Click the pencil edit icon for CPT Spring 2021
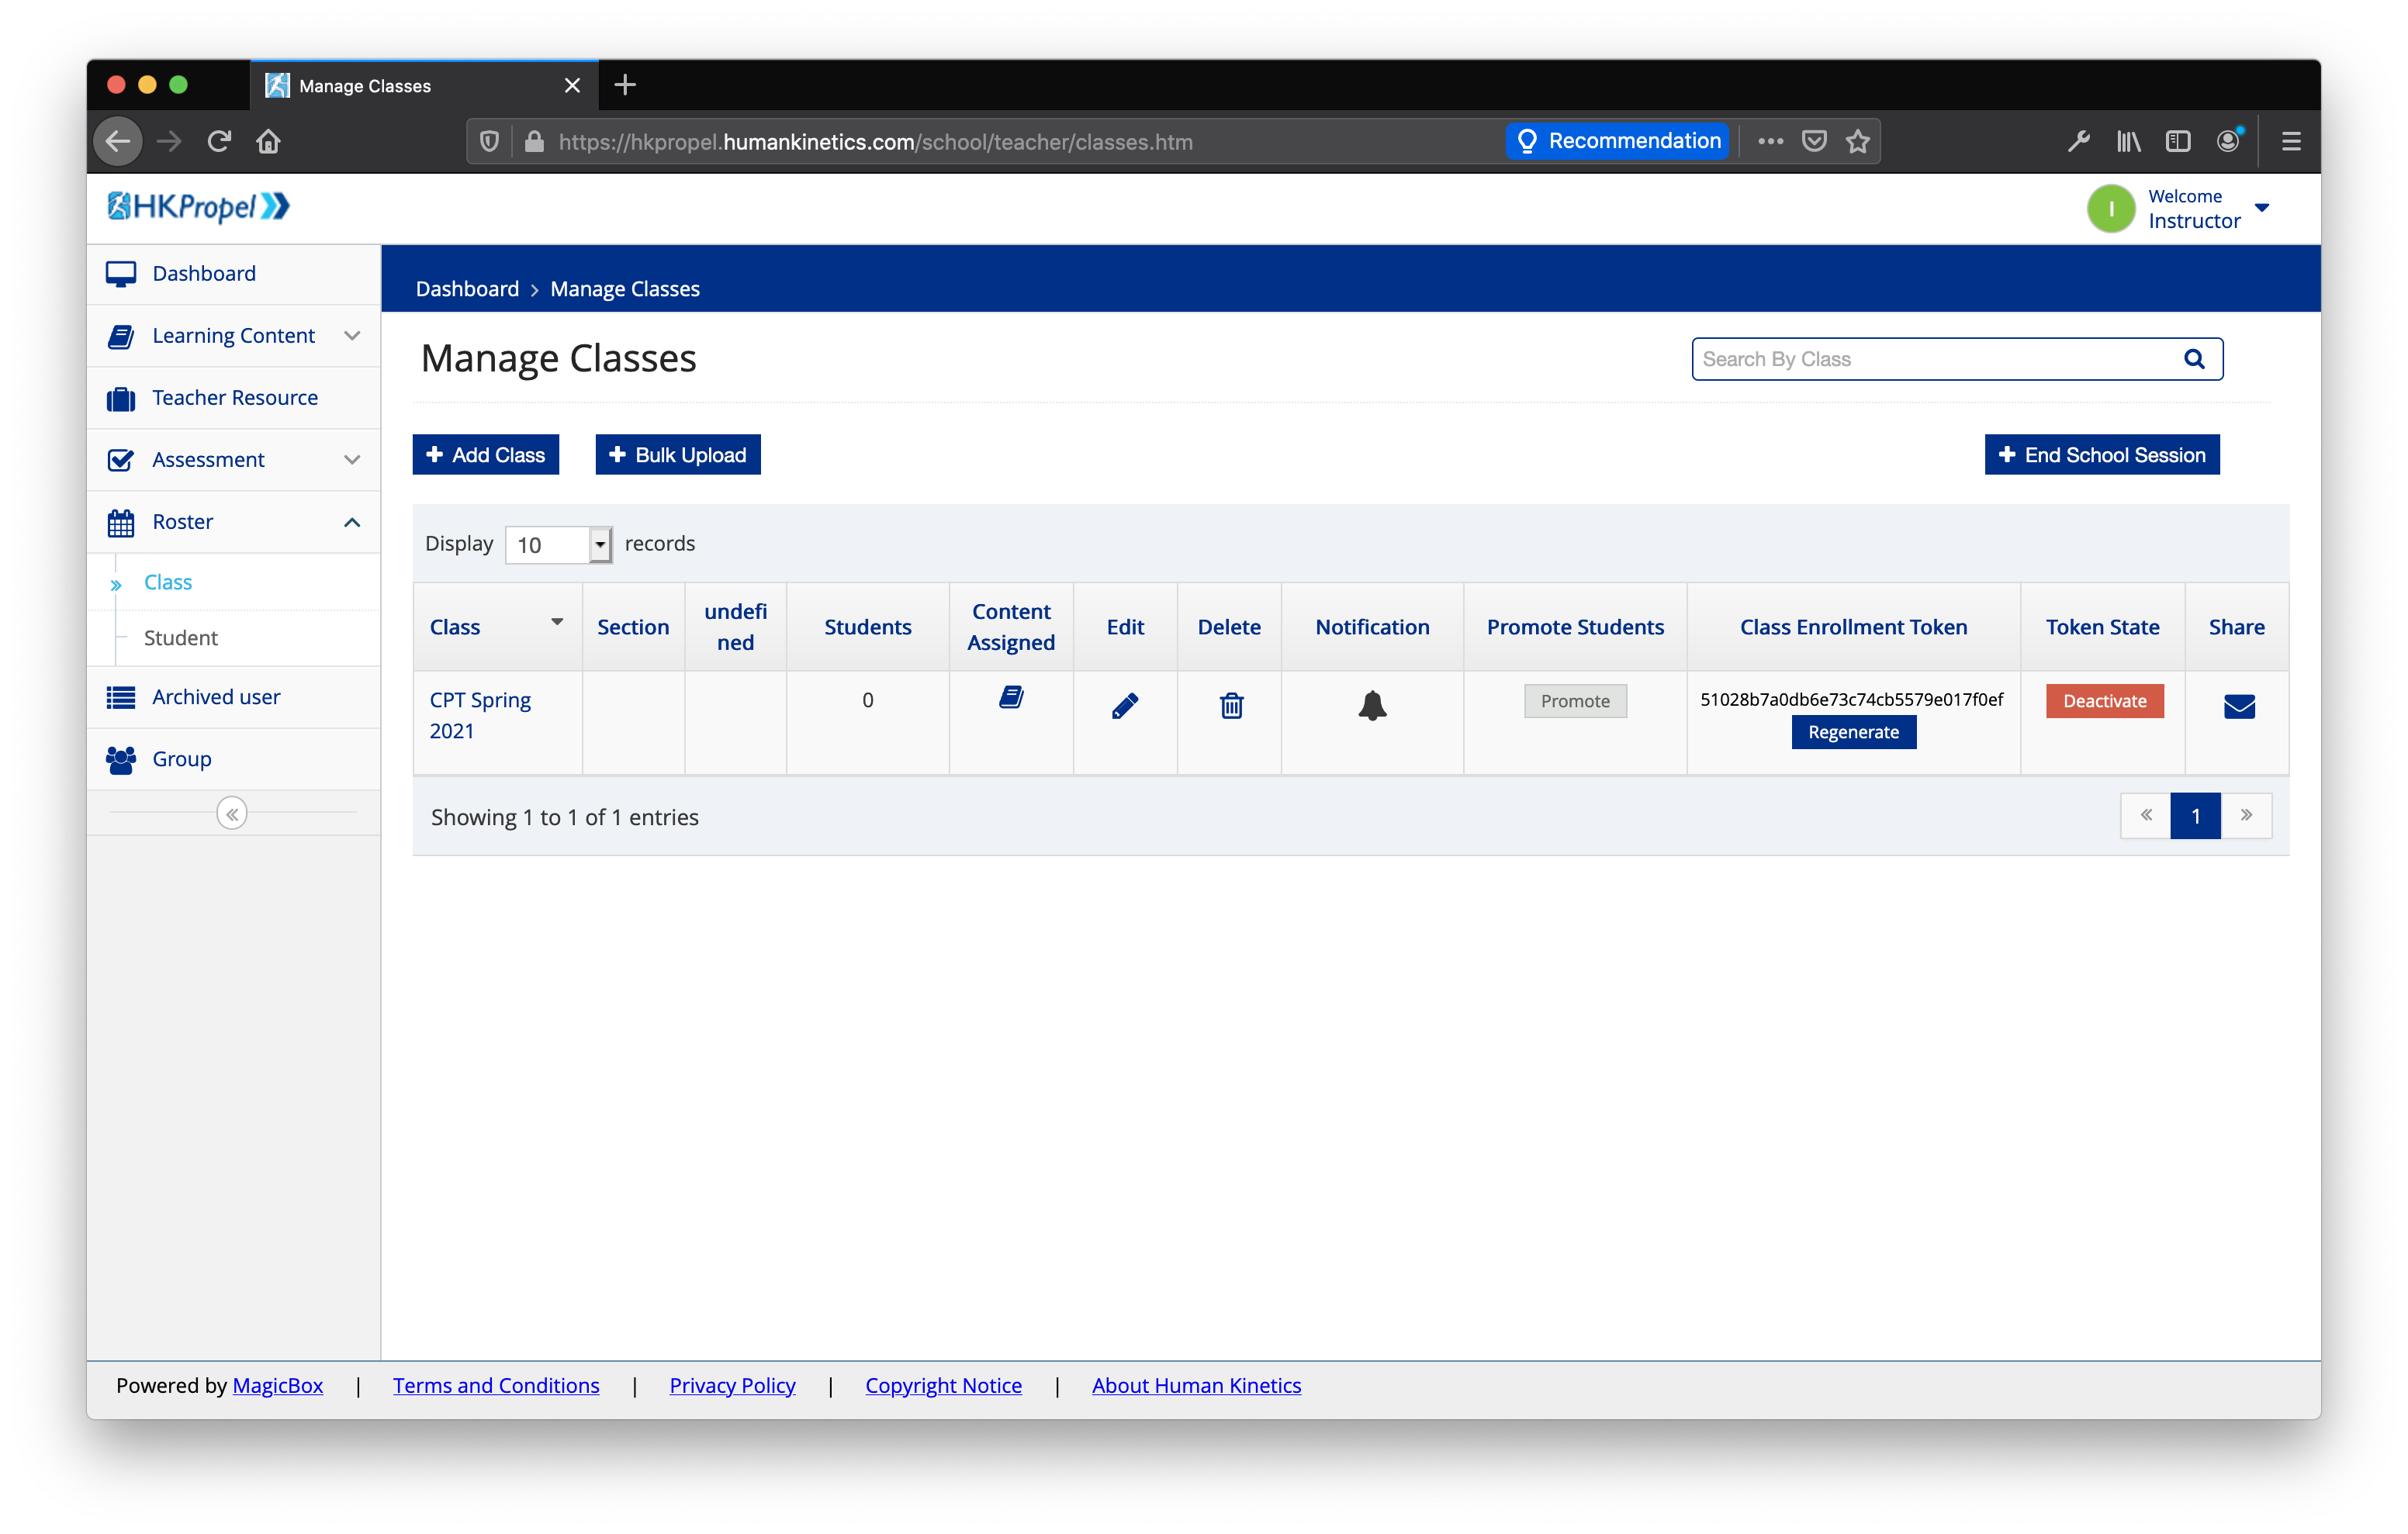The image size is (2408, 1534). [x=1124, y=705]
